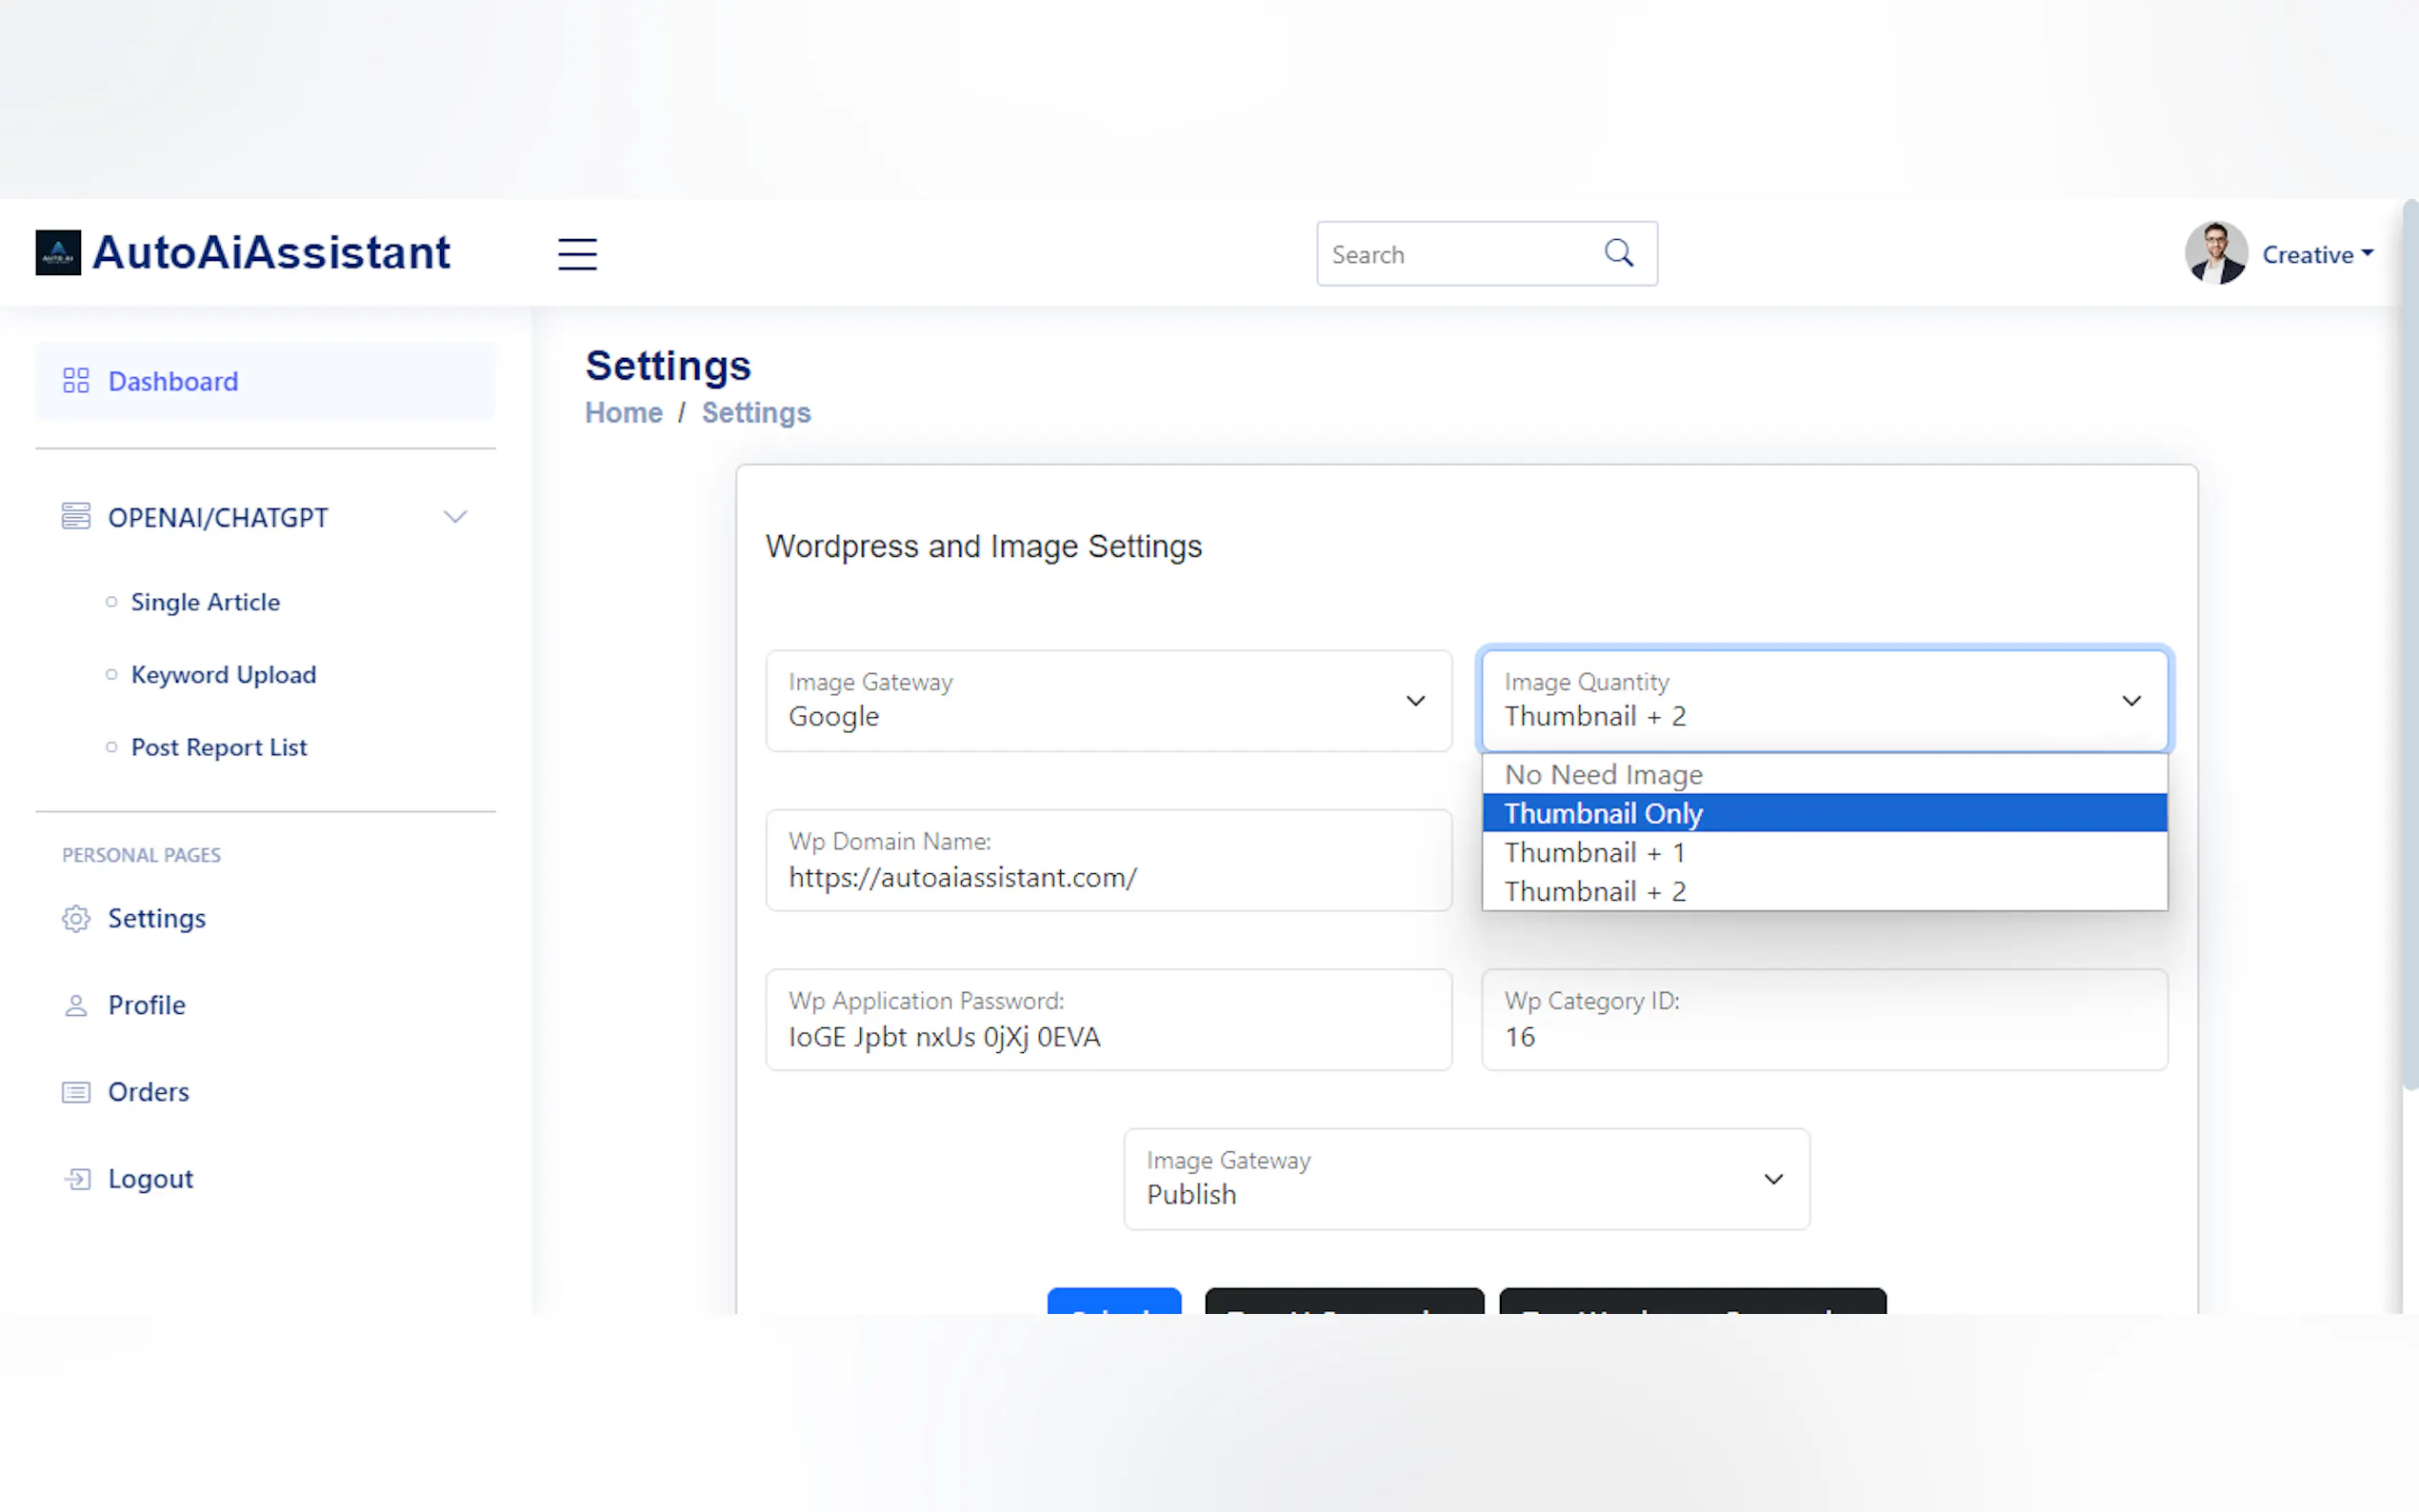Open the Publish status dropdown
This screenshot has height=1512, width=2419.
(1466, 1179)
